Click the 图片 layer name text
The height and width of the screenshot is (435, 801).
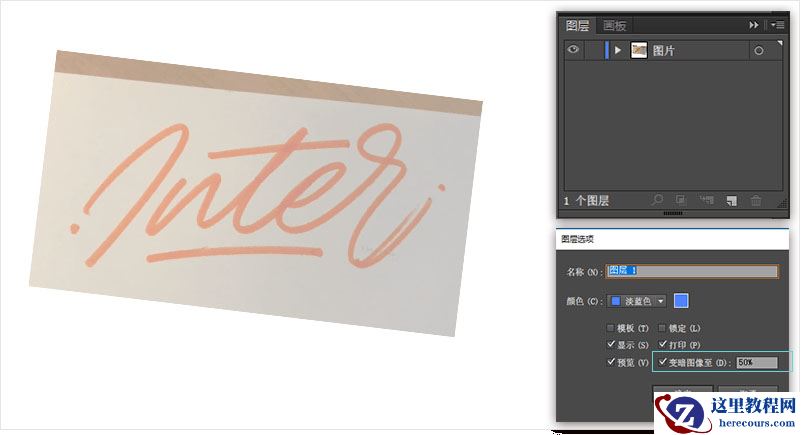tap(664, 51)
